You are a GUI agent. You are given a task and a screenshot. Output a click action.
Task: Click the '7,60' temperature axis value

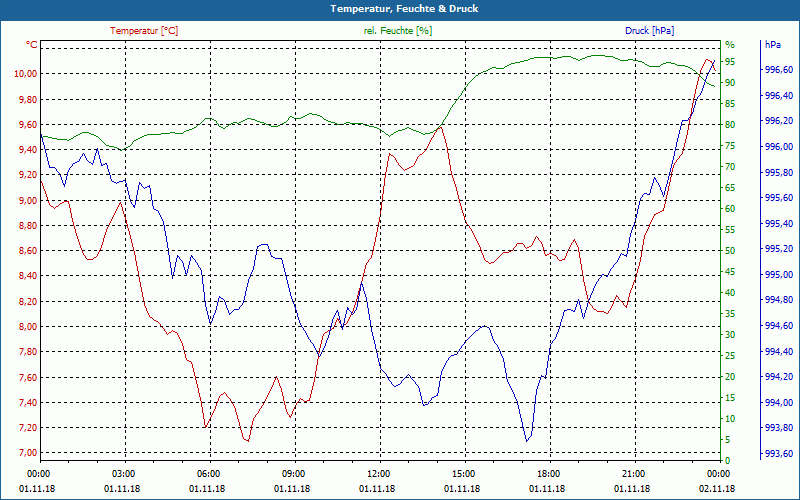(x=28, y=377)
